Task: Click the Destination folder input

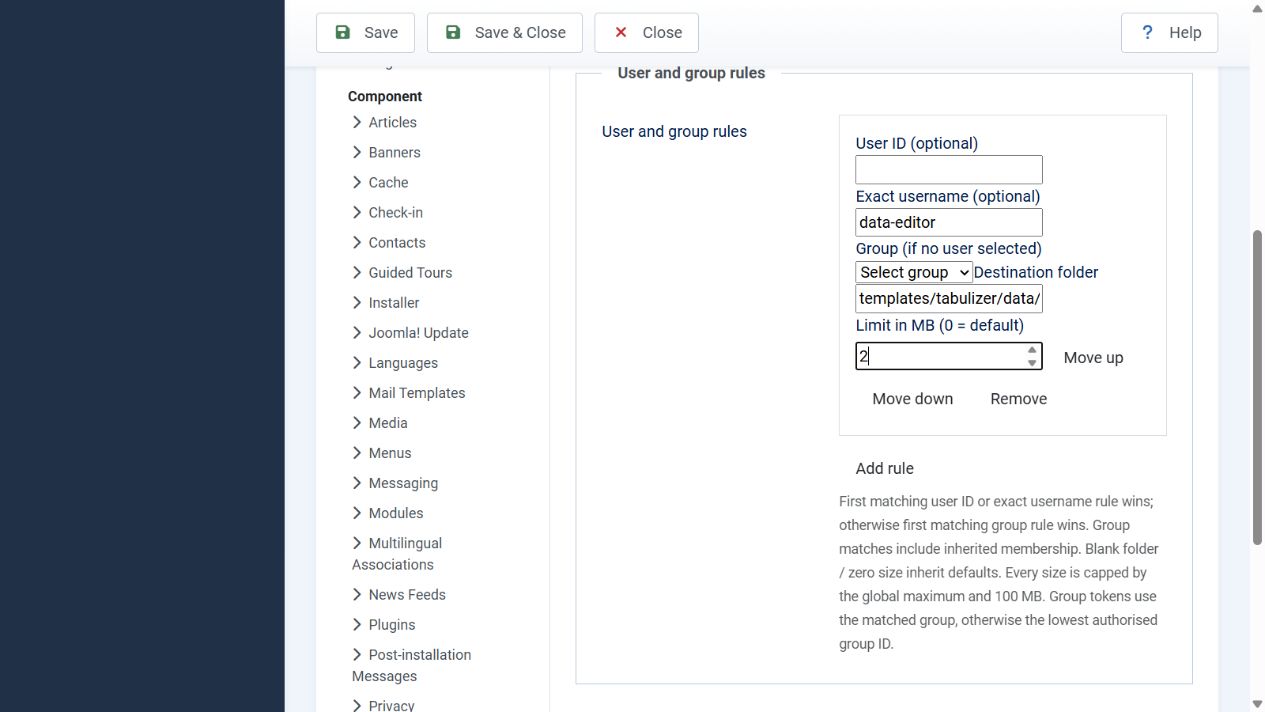Action: (949, 298)
